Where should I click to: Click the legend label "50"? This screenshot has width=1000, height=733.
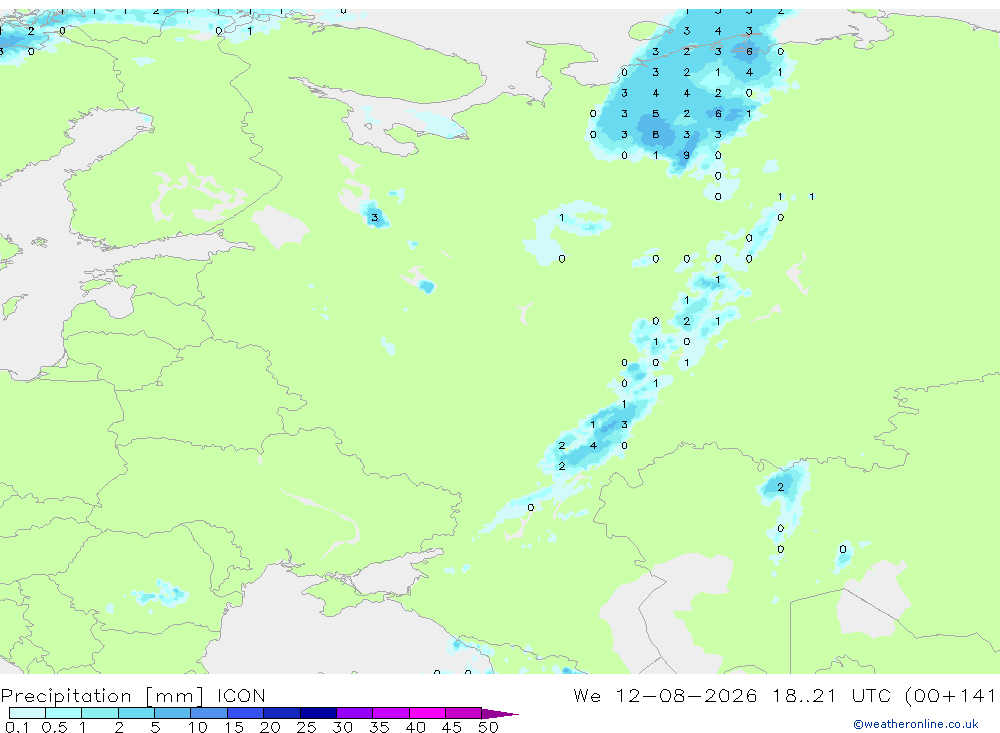(x=488, y=727)
